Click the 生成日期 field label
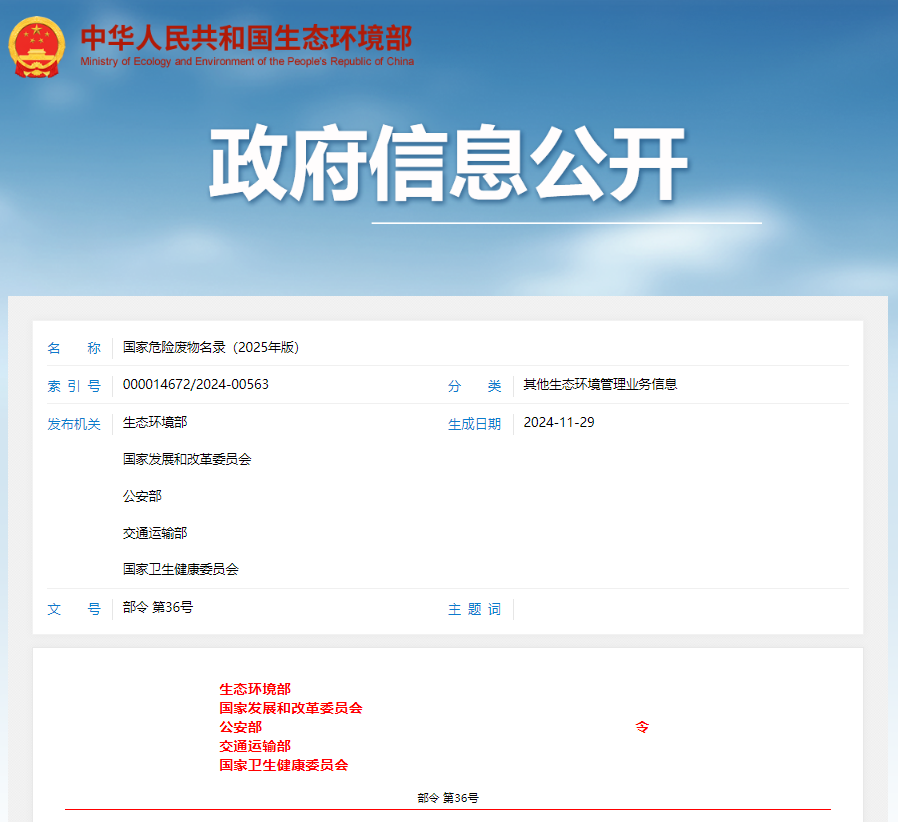Viewport: 898px width, 822px height. click(x=474, y=424)
